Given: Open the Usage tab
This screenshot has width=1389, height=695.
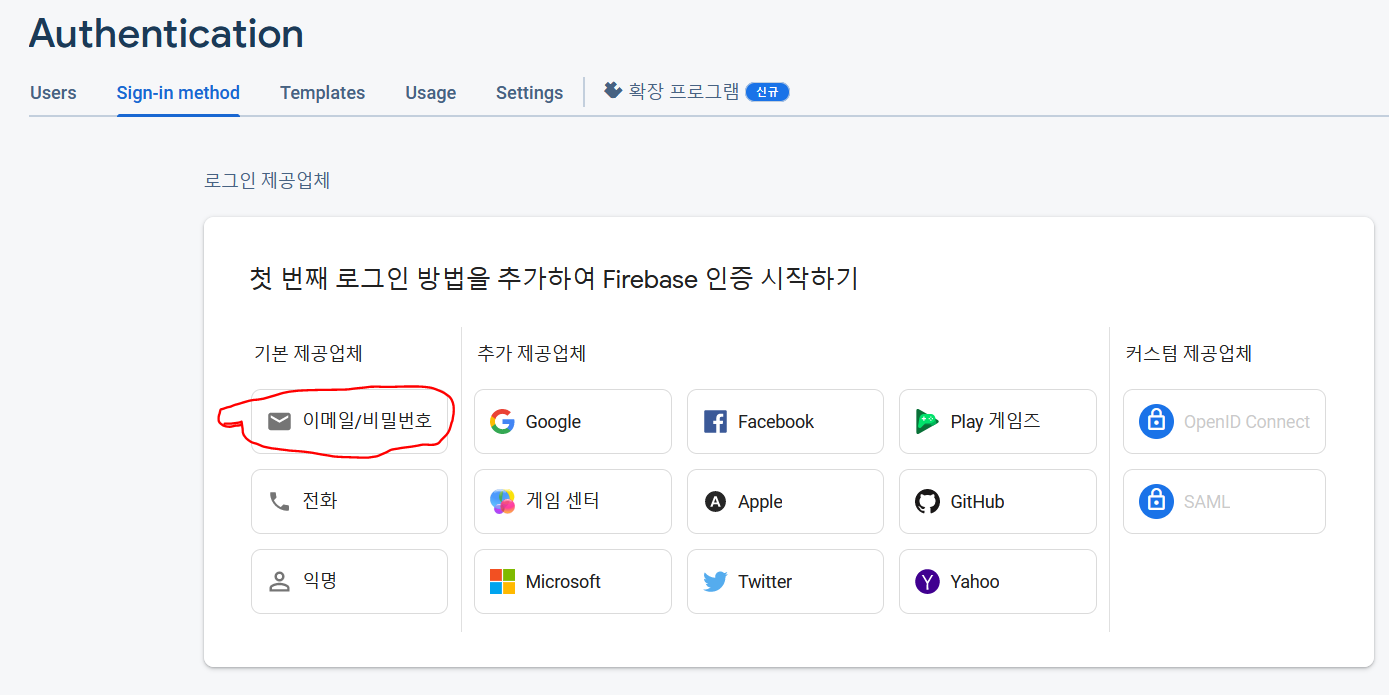Looking at the screenshot, I should point(431,93).
